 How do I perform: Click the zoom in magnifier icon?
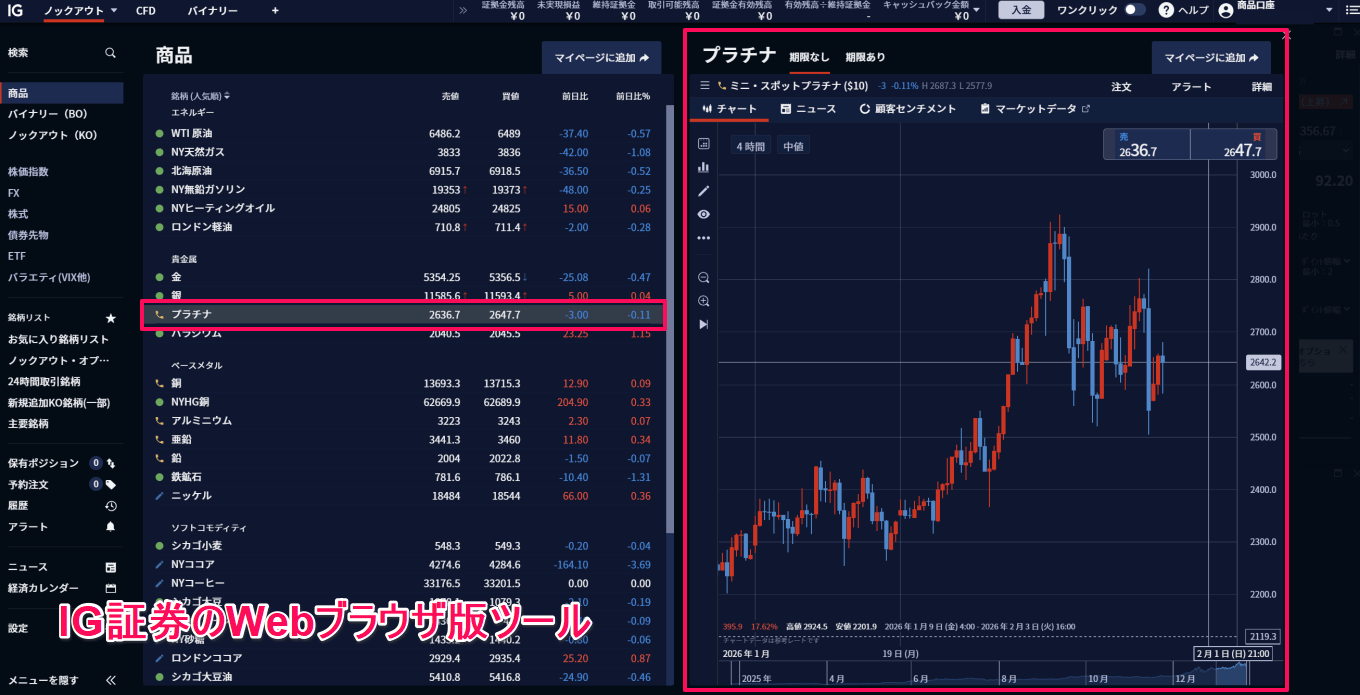[703, 301]
